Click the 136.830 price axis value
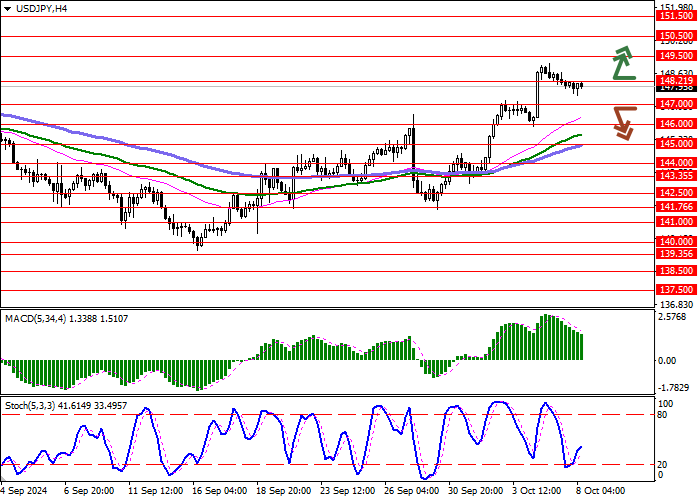 676,304
